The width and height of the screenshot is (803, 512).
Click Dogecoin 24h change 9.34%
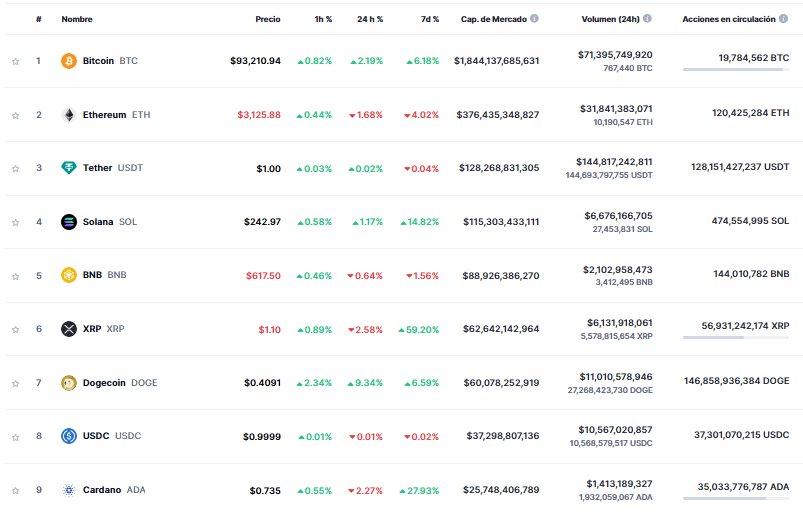click(365, 383)
